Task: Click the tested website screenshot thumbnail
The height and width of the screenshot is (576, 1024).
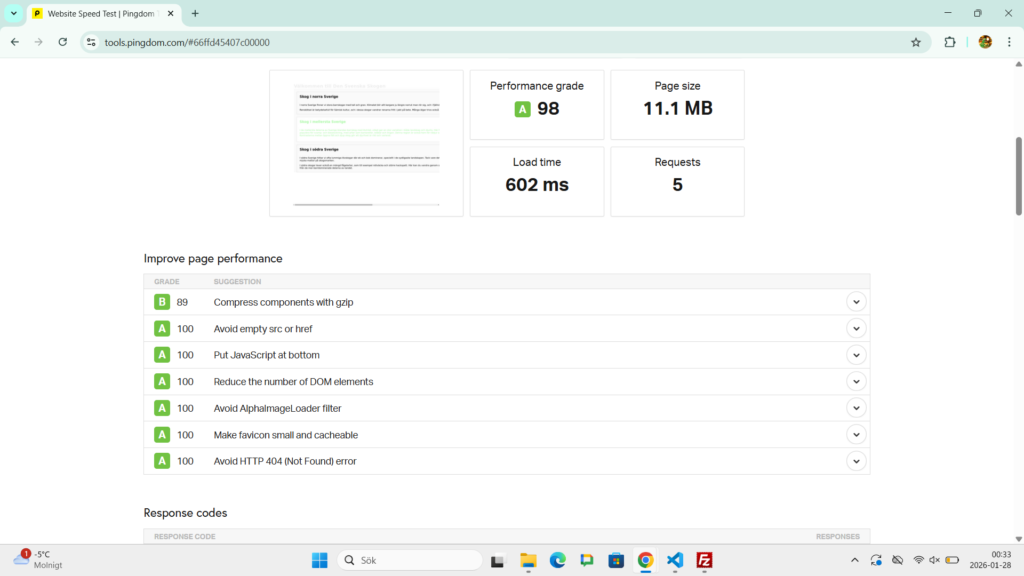Action: 366,142
